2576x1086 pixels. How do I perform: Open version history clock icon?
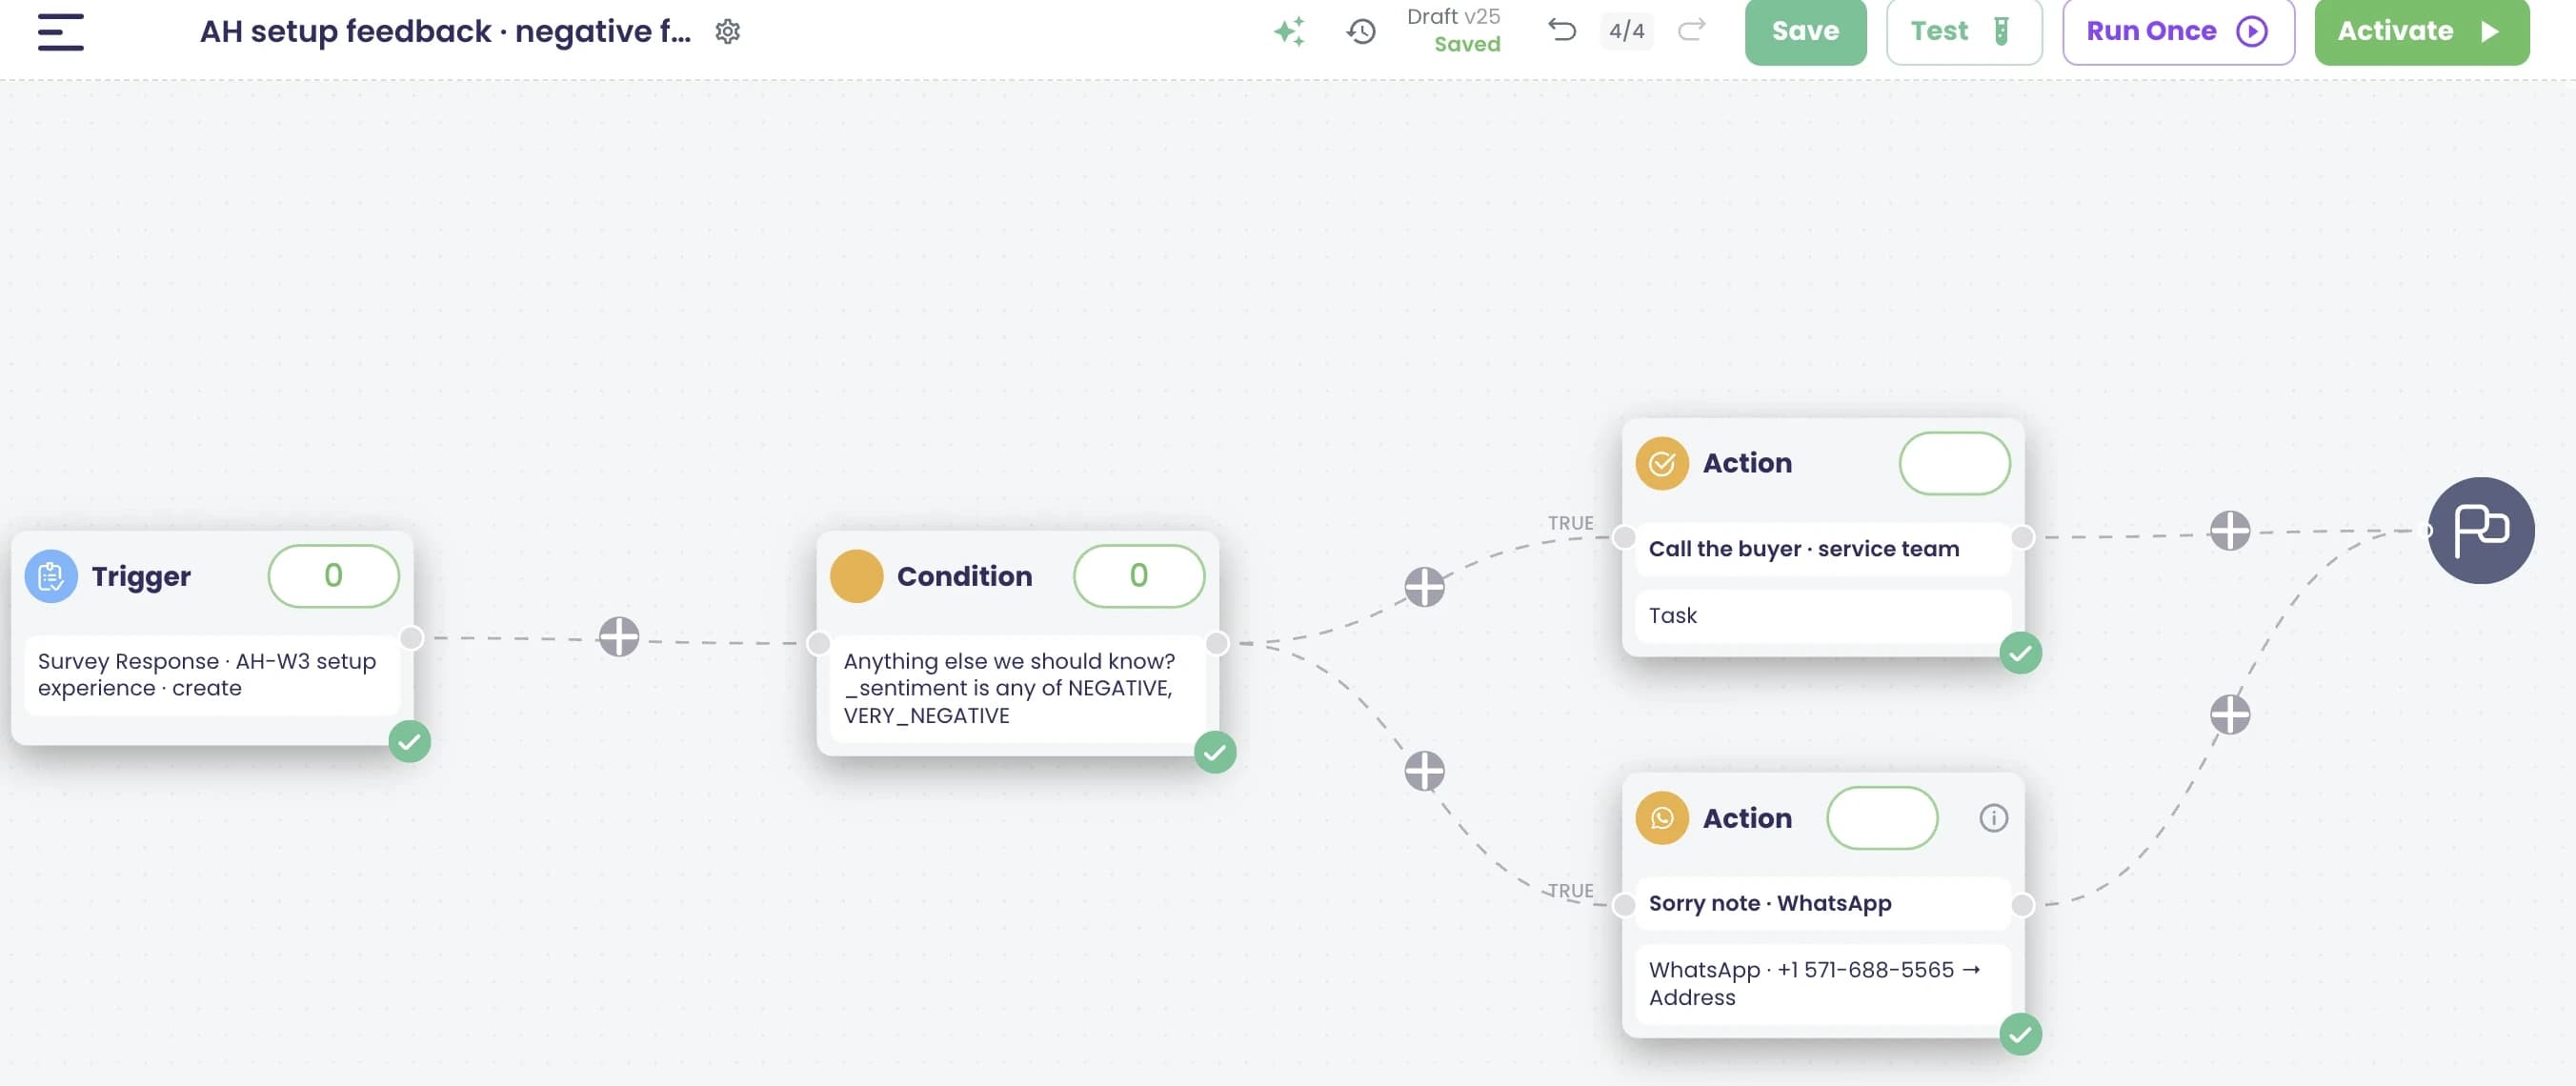pyautogui.click(x=1360, y=31)
